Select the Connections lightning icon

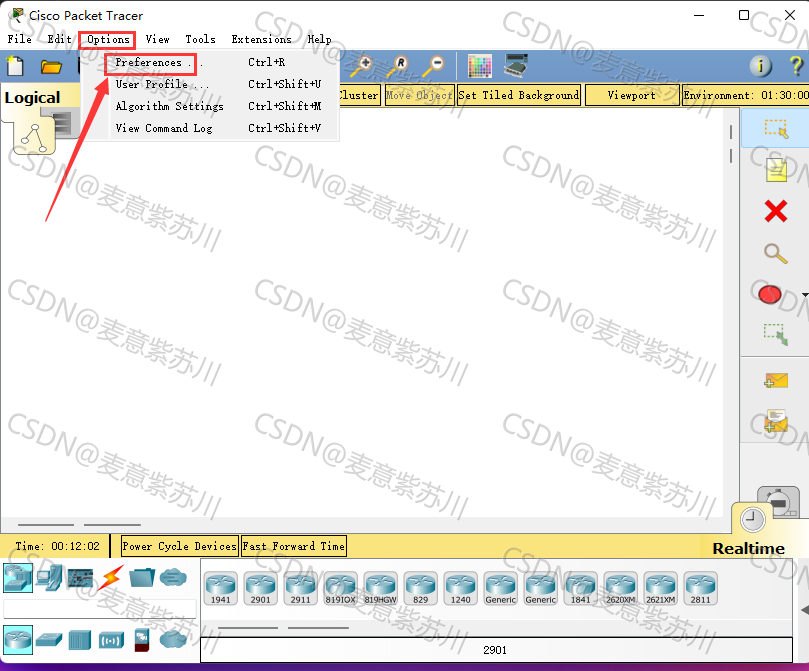tap(111, 578)
